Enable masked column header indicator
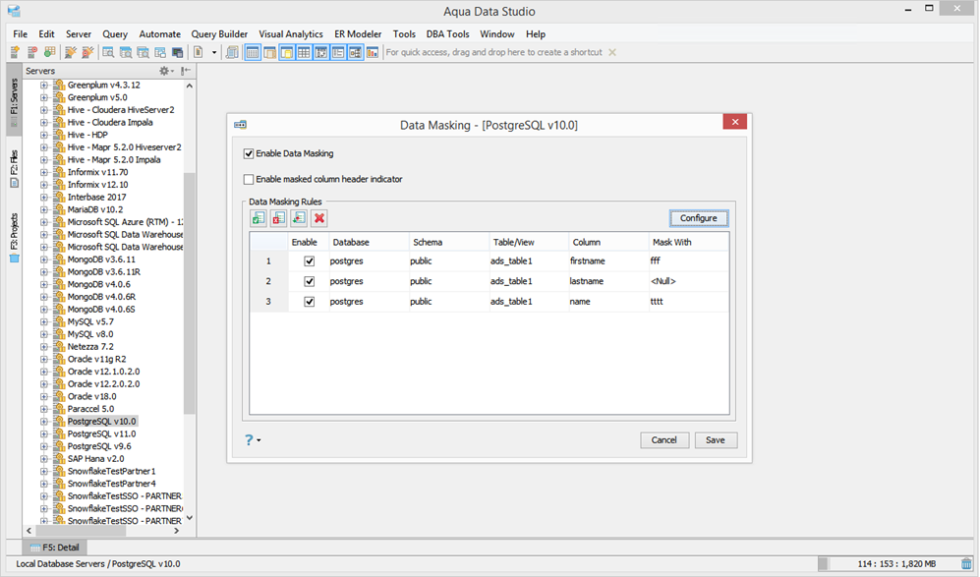 point(246,180)
